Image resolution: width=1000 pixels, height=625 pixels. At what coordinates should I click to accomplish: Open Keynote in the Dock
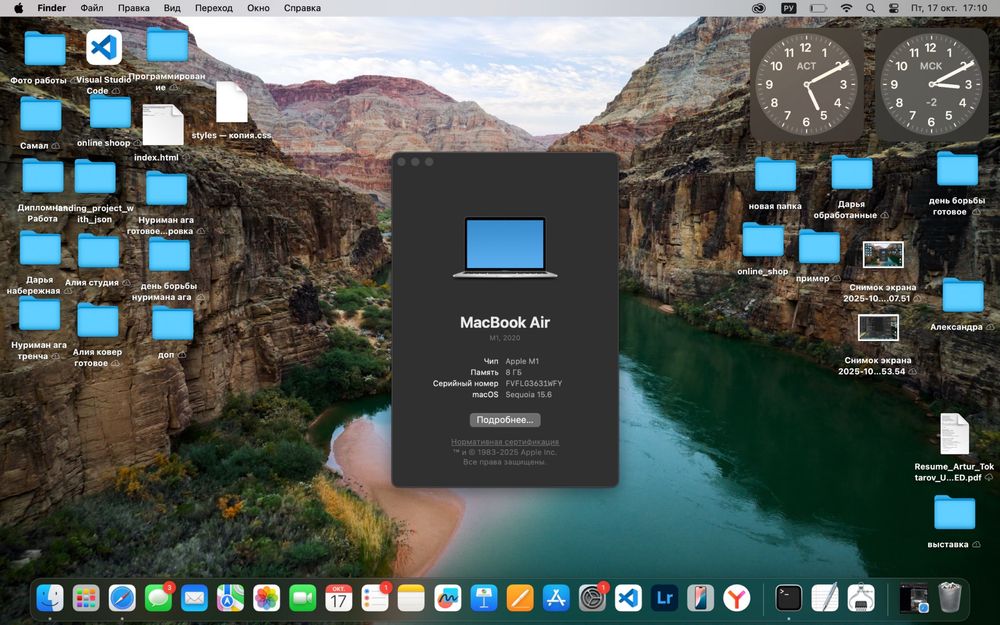pyautogui.click(x=483, y=598)
